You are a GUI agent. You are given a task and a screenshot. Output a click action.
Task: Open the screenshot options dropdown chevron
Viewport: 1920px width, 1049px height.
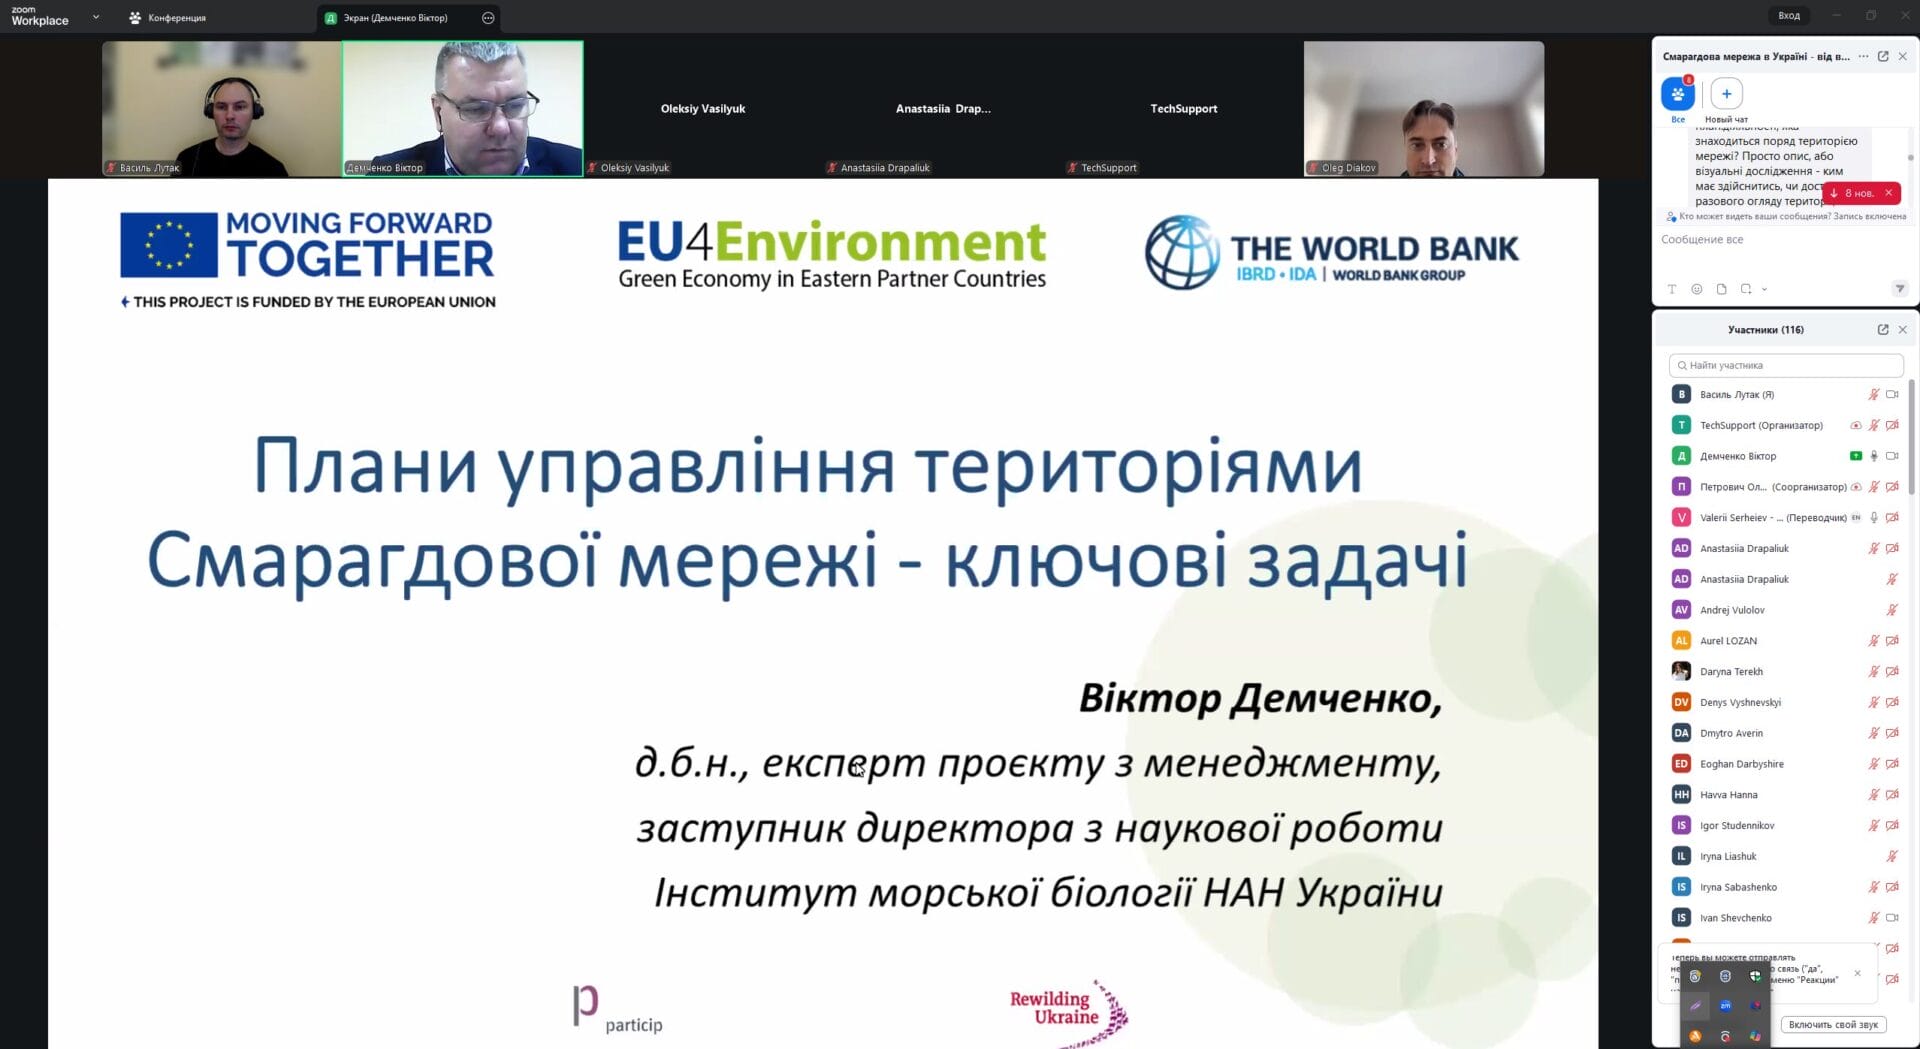1764,289
